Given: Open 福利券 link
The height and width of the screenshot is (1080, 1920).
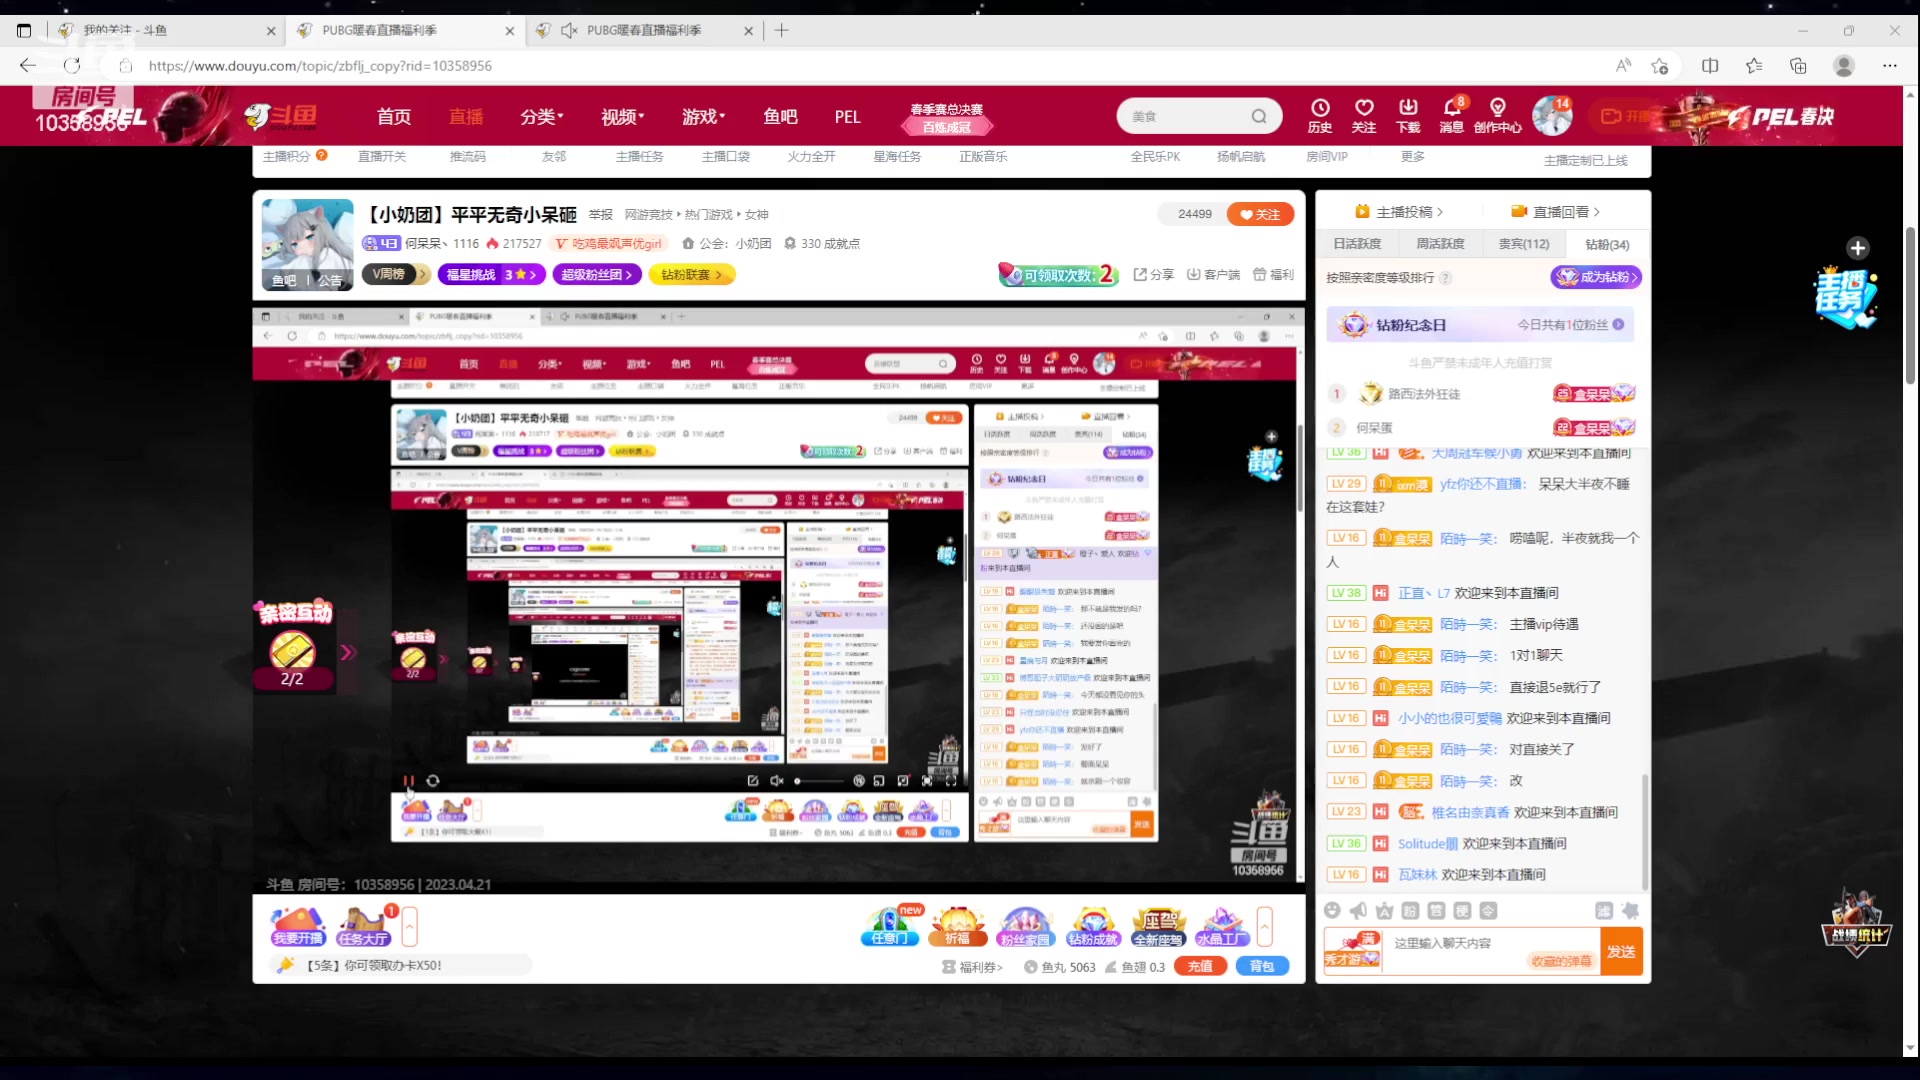Looking at the screenshot, I should click(972, 967).
